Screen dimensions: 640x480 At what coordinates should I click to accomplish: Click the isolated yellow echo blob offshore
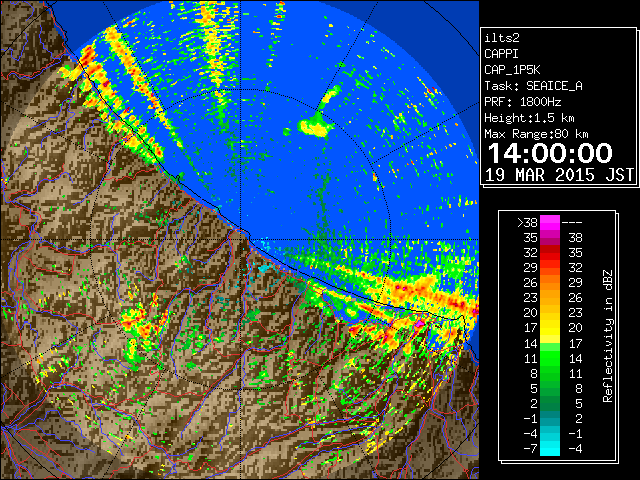pyautogui.click(x=314, y=127)
